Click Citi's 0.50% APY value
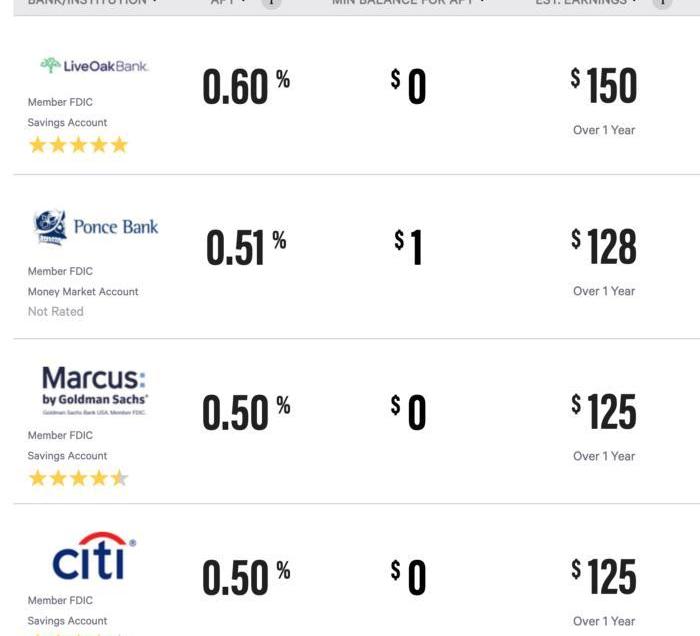The height and width of the screenshot is (636, 700). pyautogui.click(x=246, y=578)
